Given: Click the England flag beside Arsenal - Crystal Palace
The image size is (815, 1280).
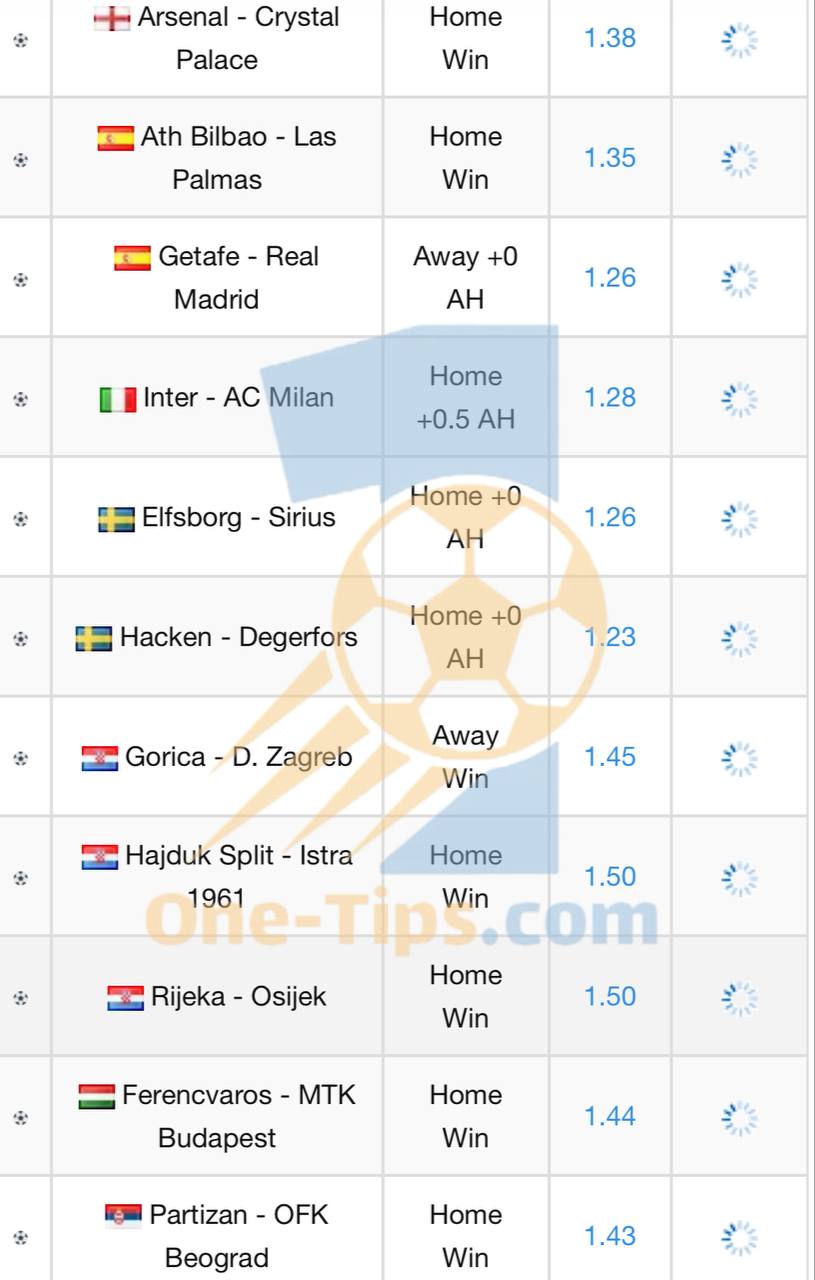Looking at the screenshot, I should click(112, 18).
